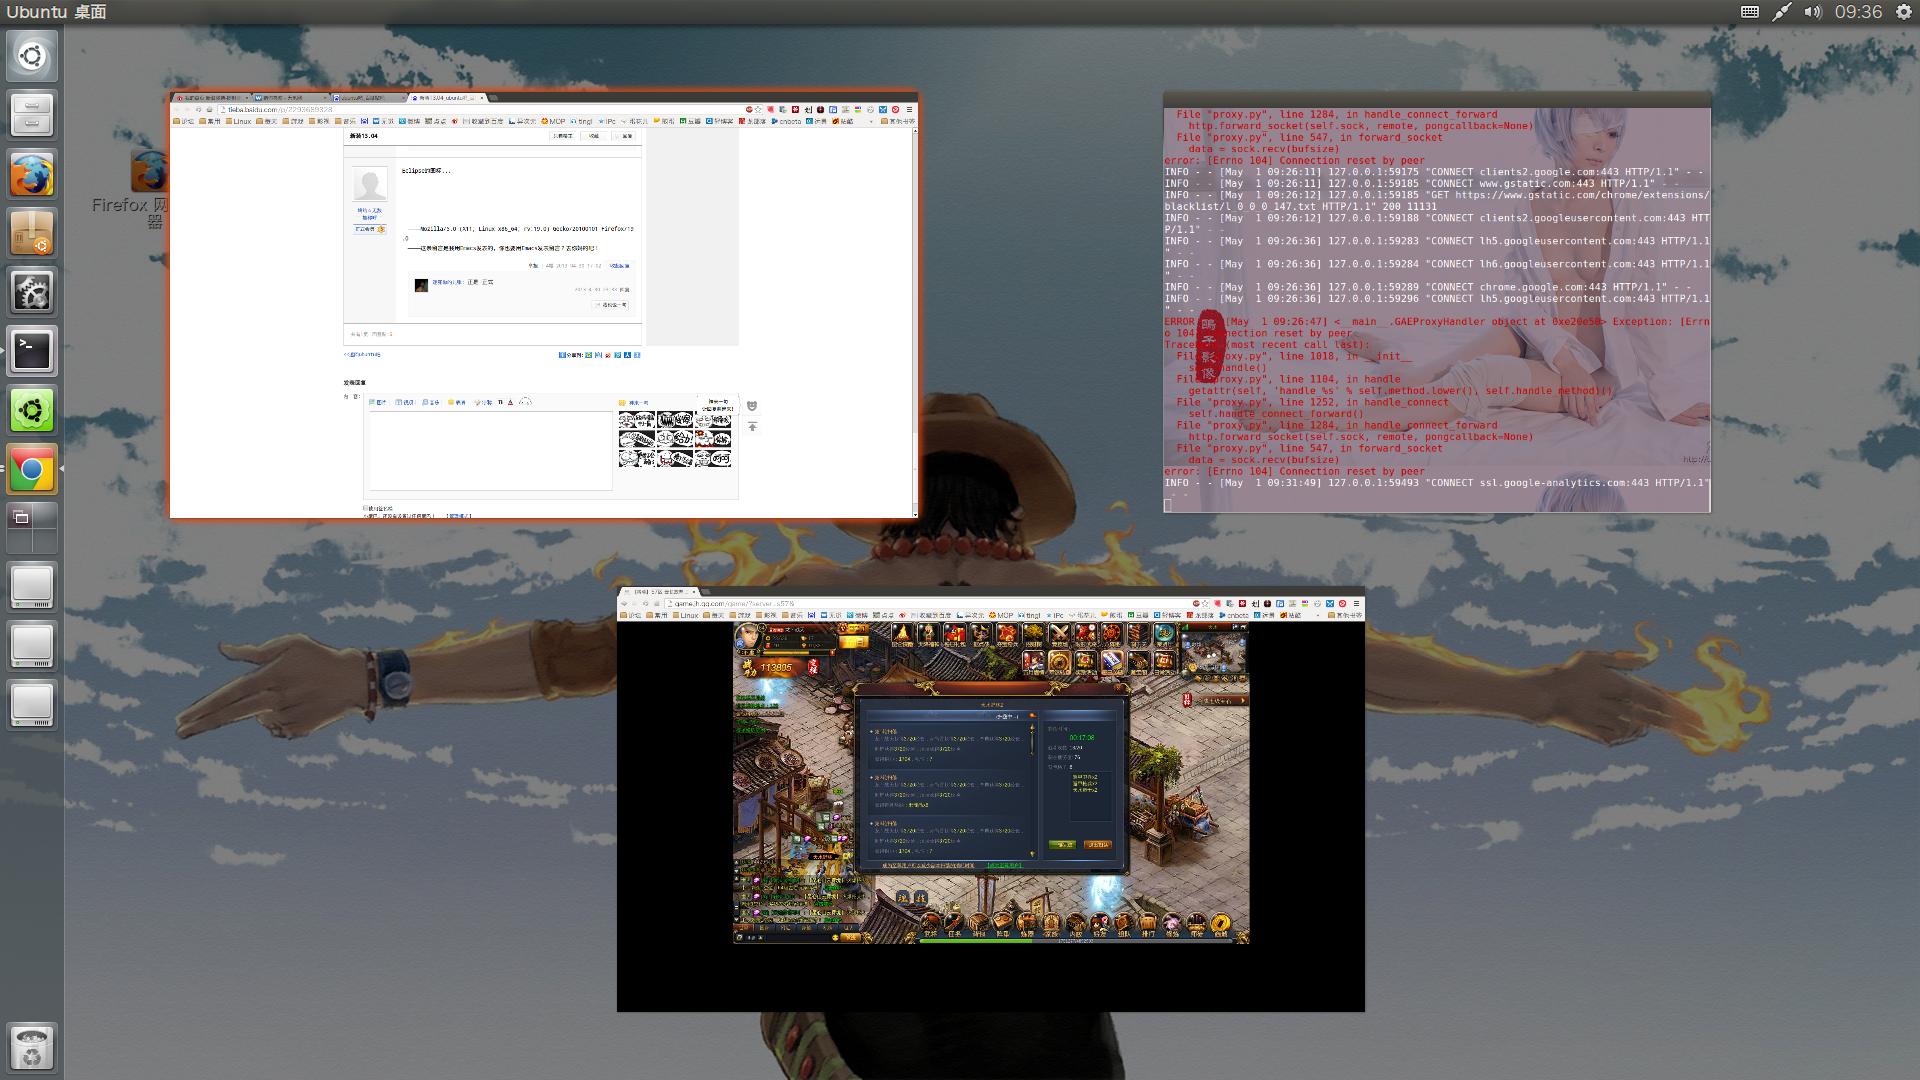Switch to third tab in Tieba Chrome window
Viewport: 1920px width, 1080px height.
[x=369, y=98]
